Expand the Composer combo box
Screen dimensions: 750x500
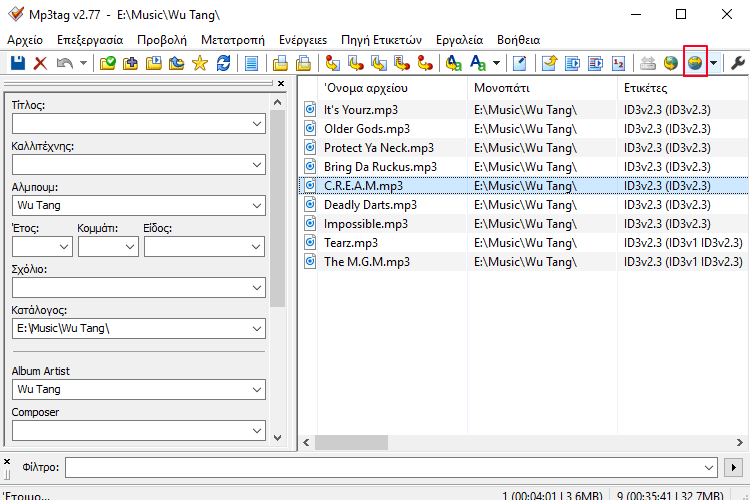pyautogui.click(x=256, y=431)
